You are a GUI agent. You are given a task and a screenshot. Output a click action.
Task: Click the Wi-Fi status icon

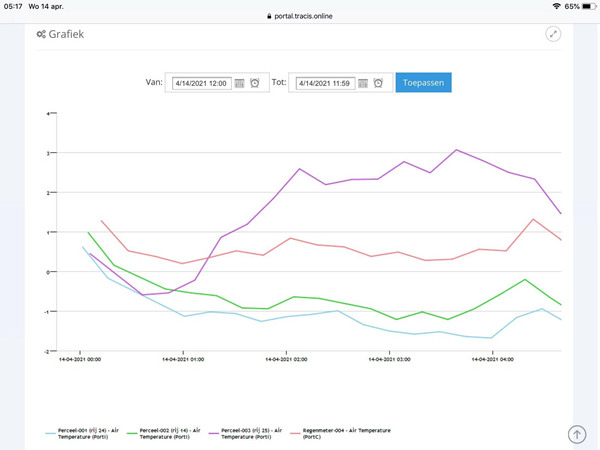pyautogui.click(x=555, y=6)
